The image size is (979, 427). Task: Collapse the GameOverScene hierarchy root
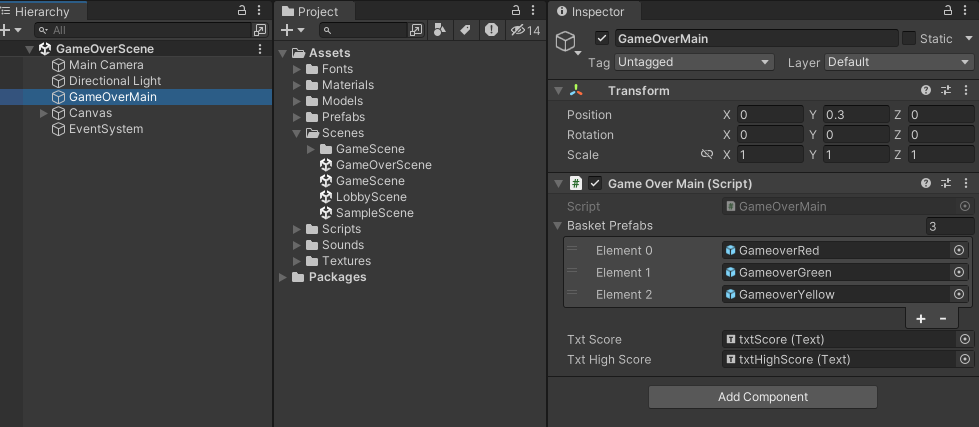[x=29, y=49]
